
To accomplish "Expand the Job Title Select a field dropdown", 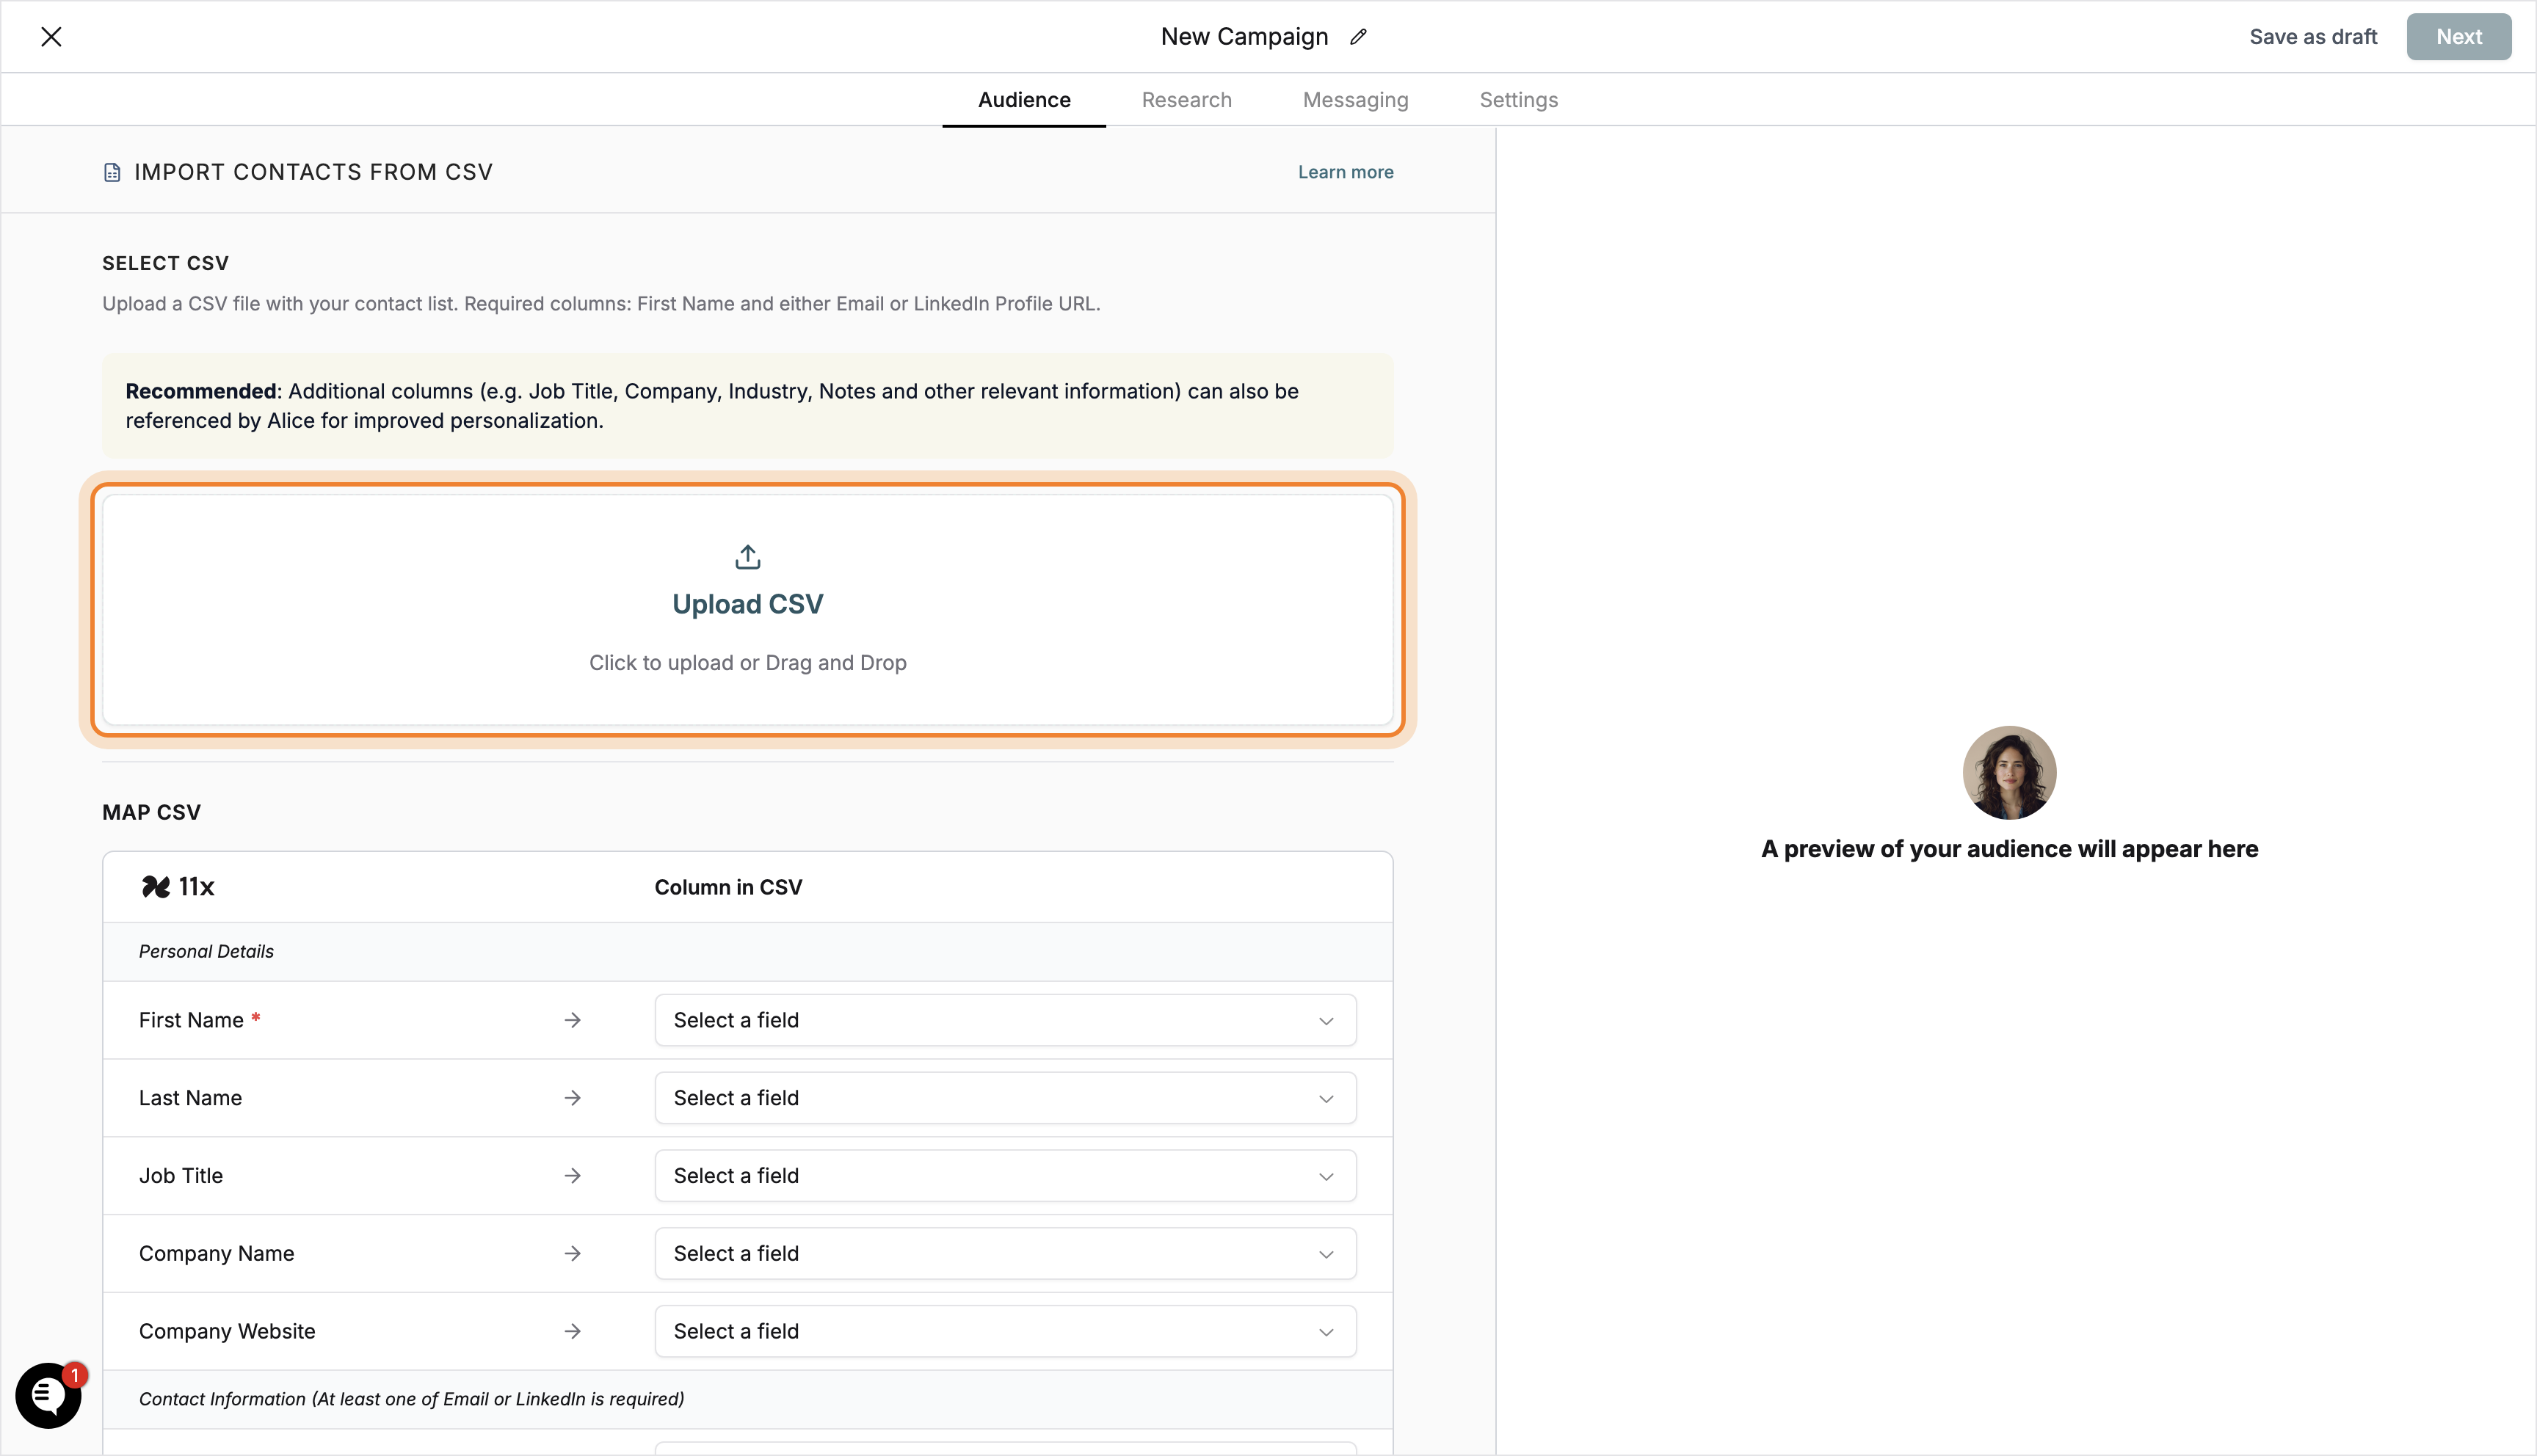I will (1004, 1175).
